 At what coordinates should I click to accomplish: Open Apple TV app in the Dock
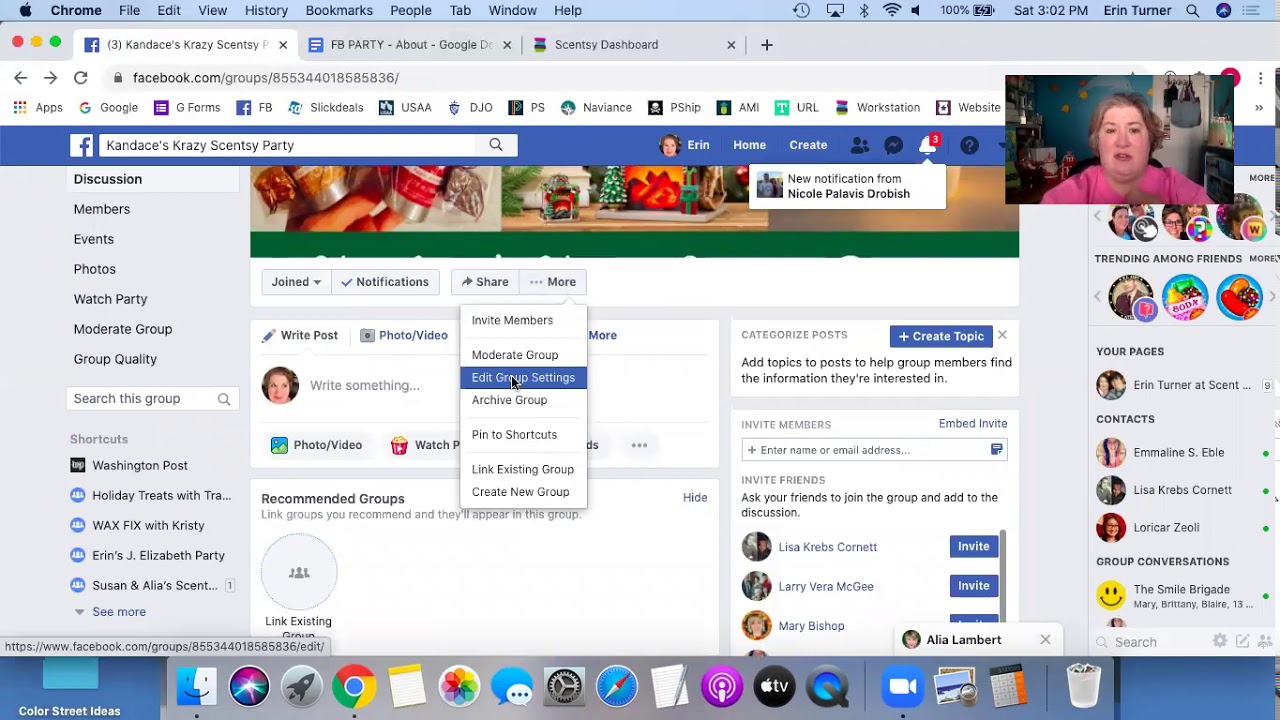click(775, 687)
